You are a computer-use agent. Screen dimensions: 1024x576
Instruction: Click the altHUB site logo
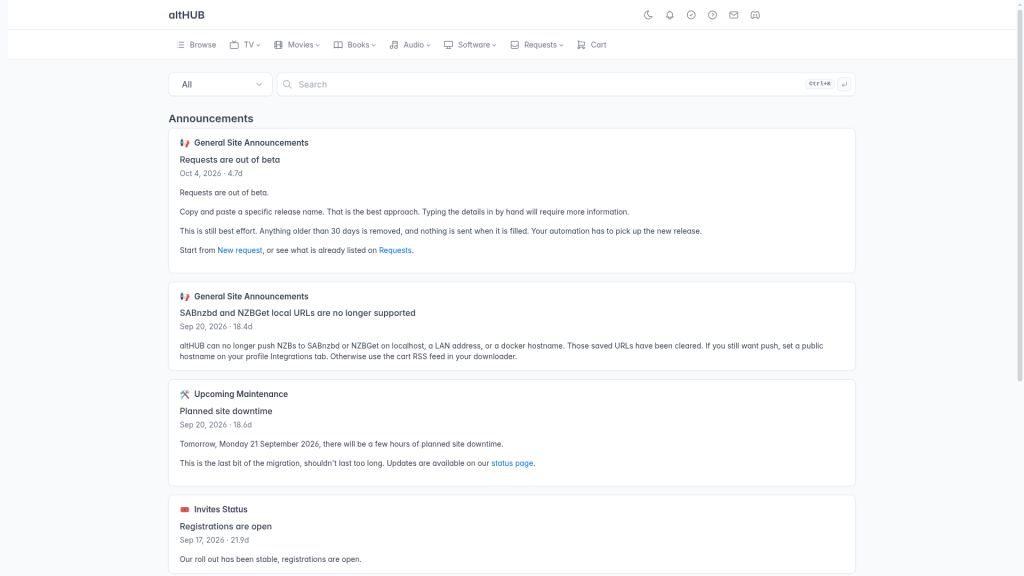coord(187,15)
